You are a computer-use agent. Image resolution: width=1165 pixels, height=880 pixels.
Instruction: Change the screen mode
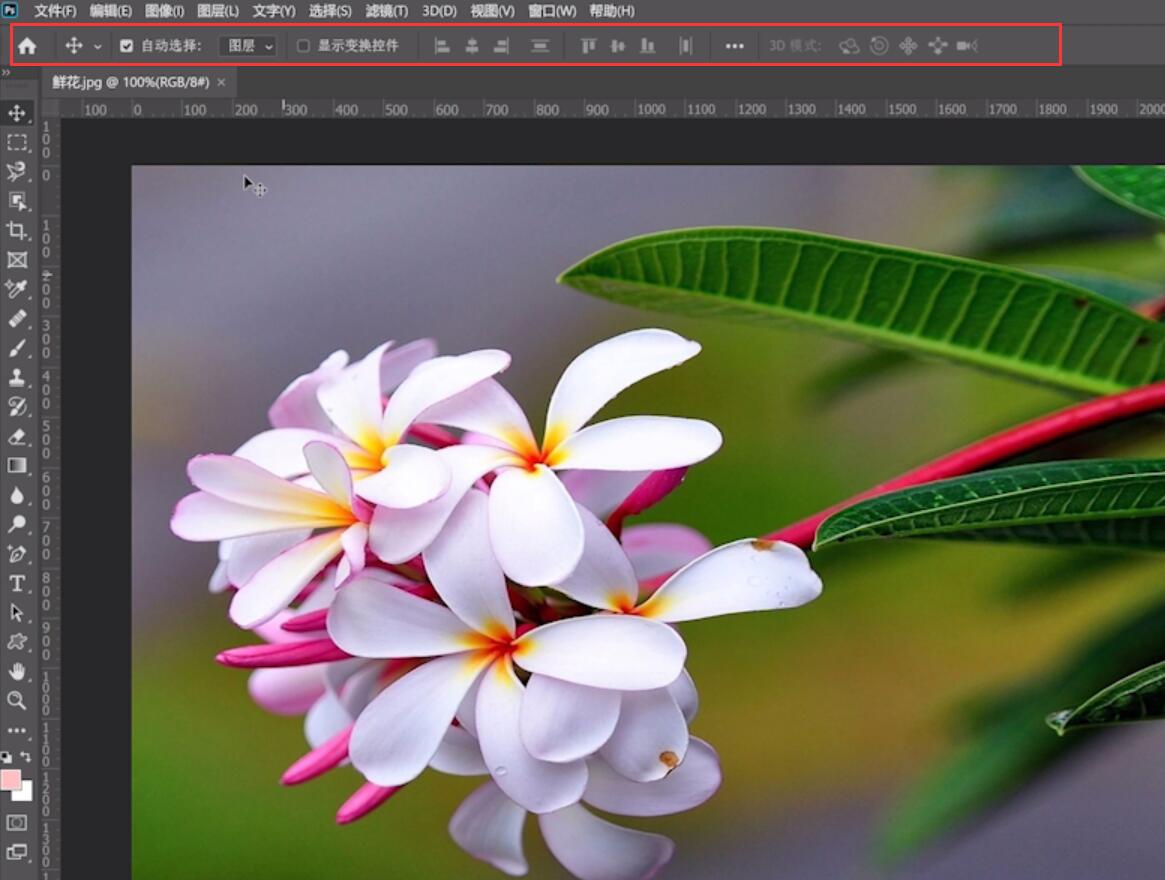click(16, 852)
